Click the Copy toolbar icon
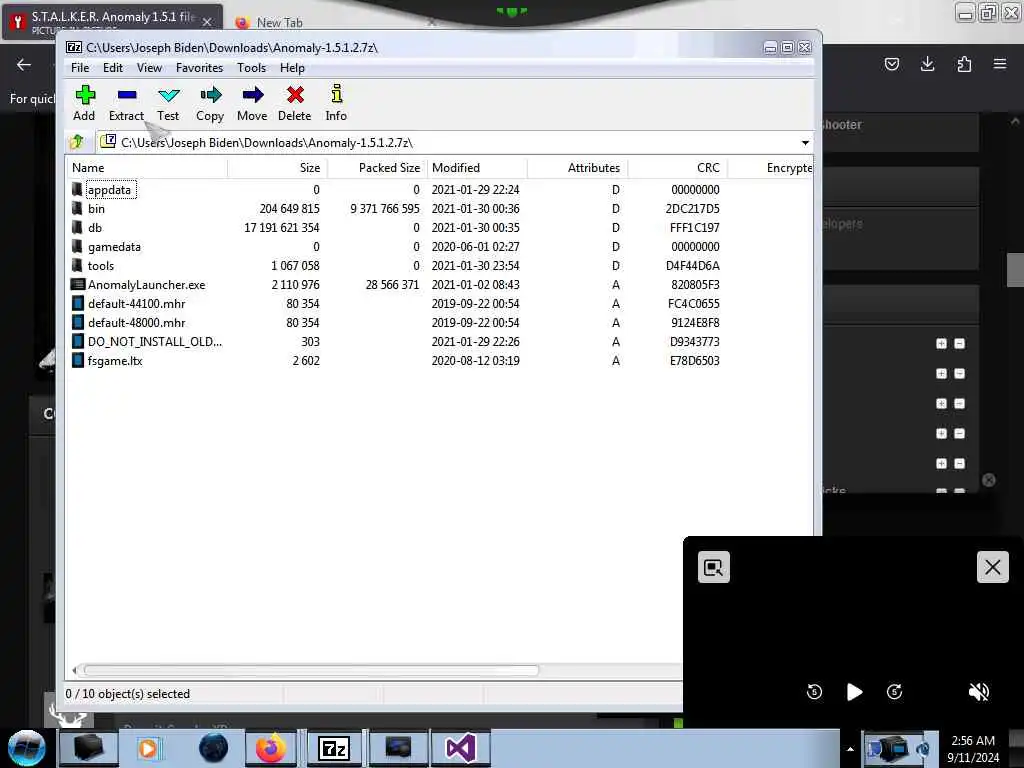This screenshot has height=768, width=1024. coord(210,103)
